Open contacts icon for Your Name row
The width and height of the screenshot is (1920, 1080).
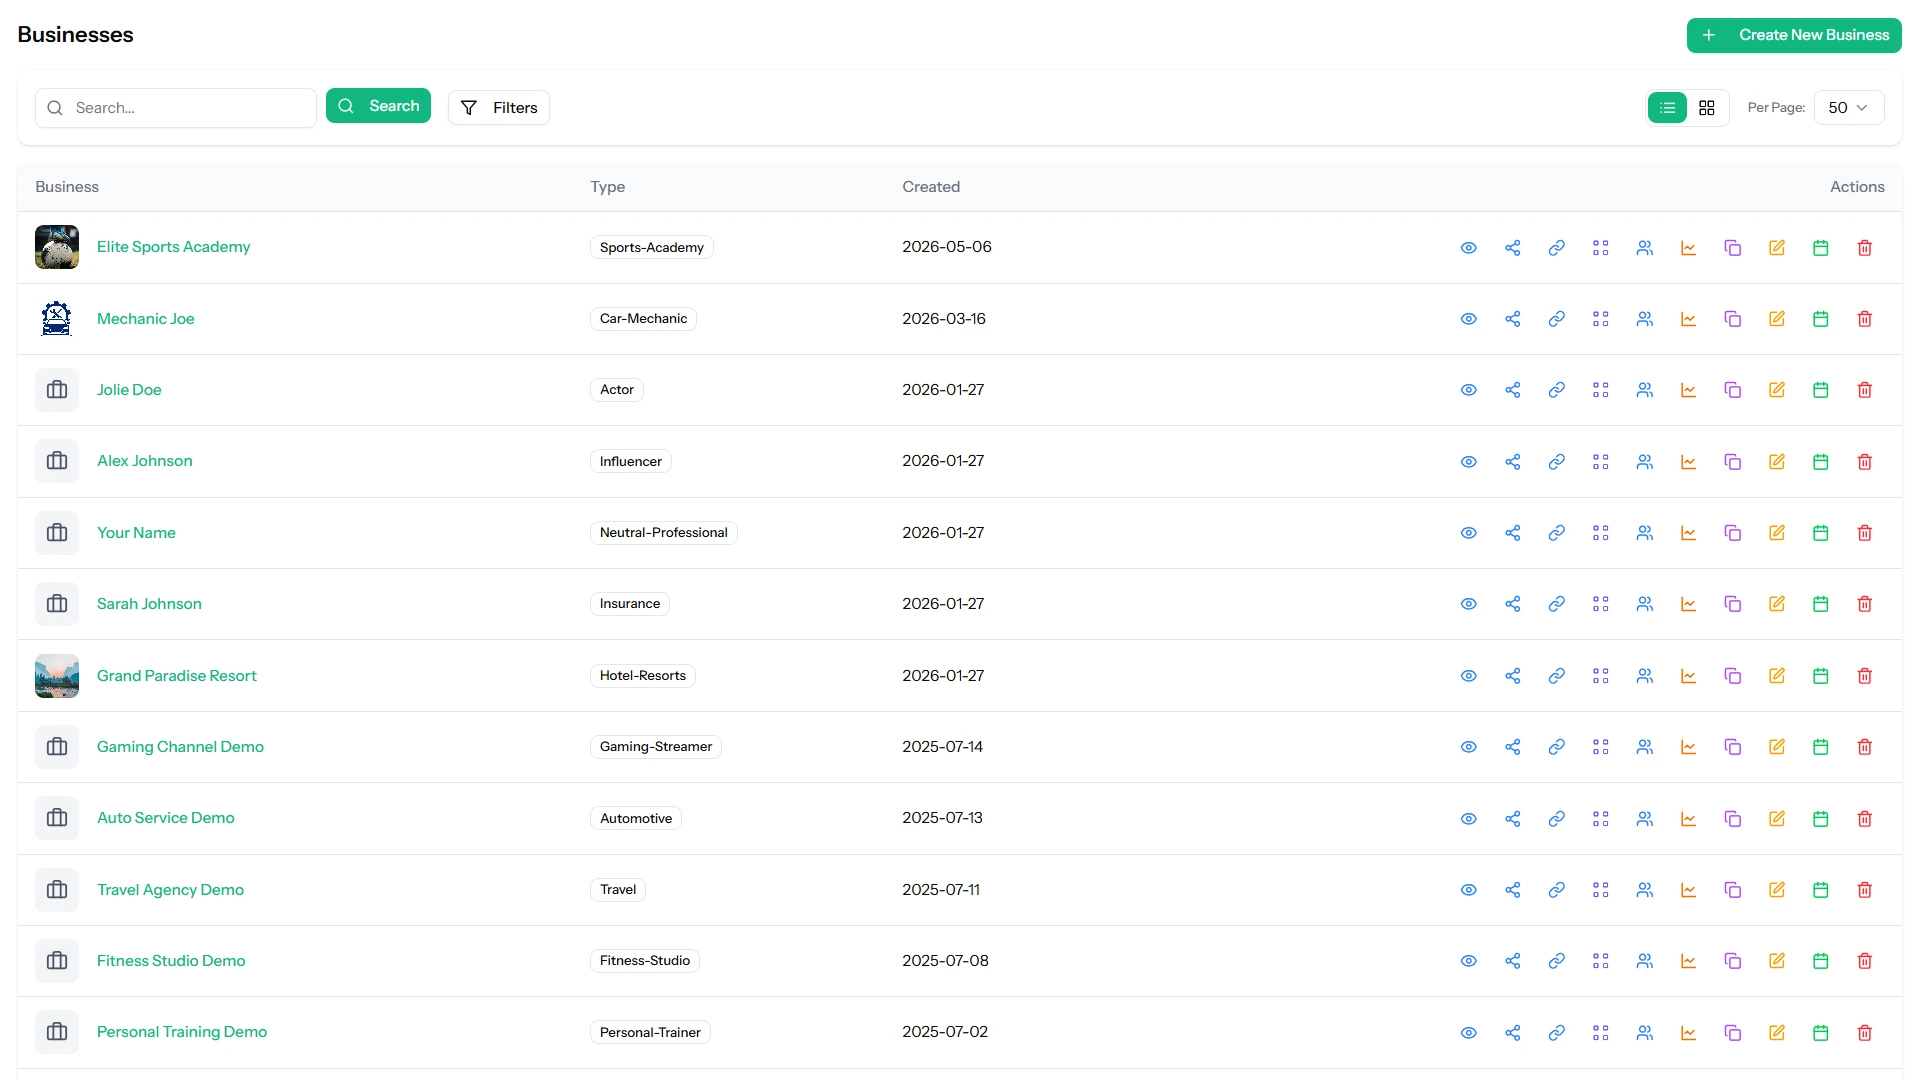click(1644, 533)
